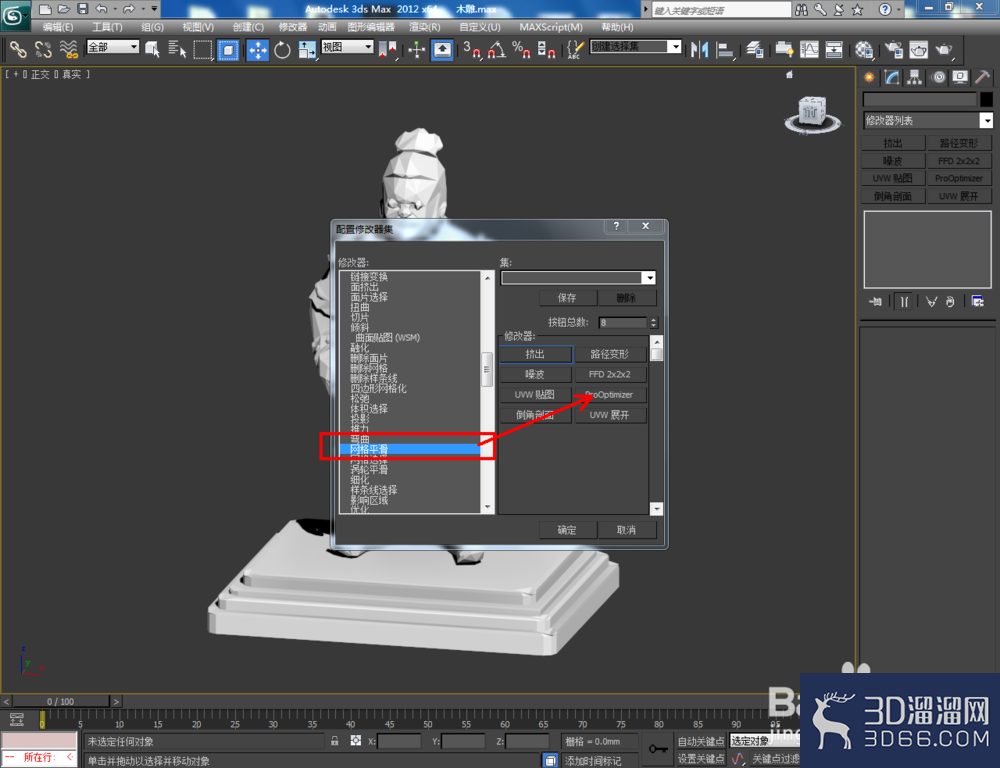Open Rendered Frame Window icon

tap(919, 49)
